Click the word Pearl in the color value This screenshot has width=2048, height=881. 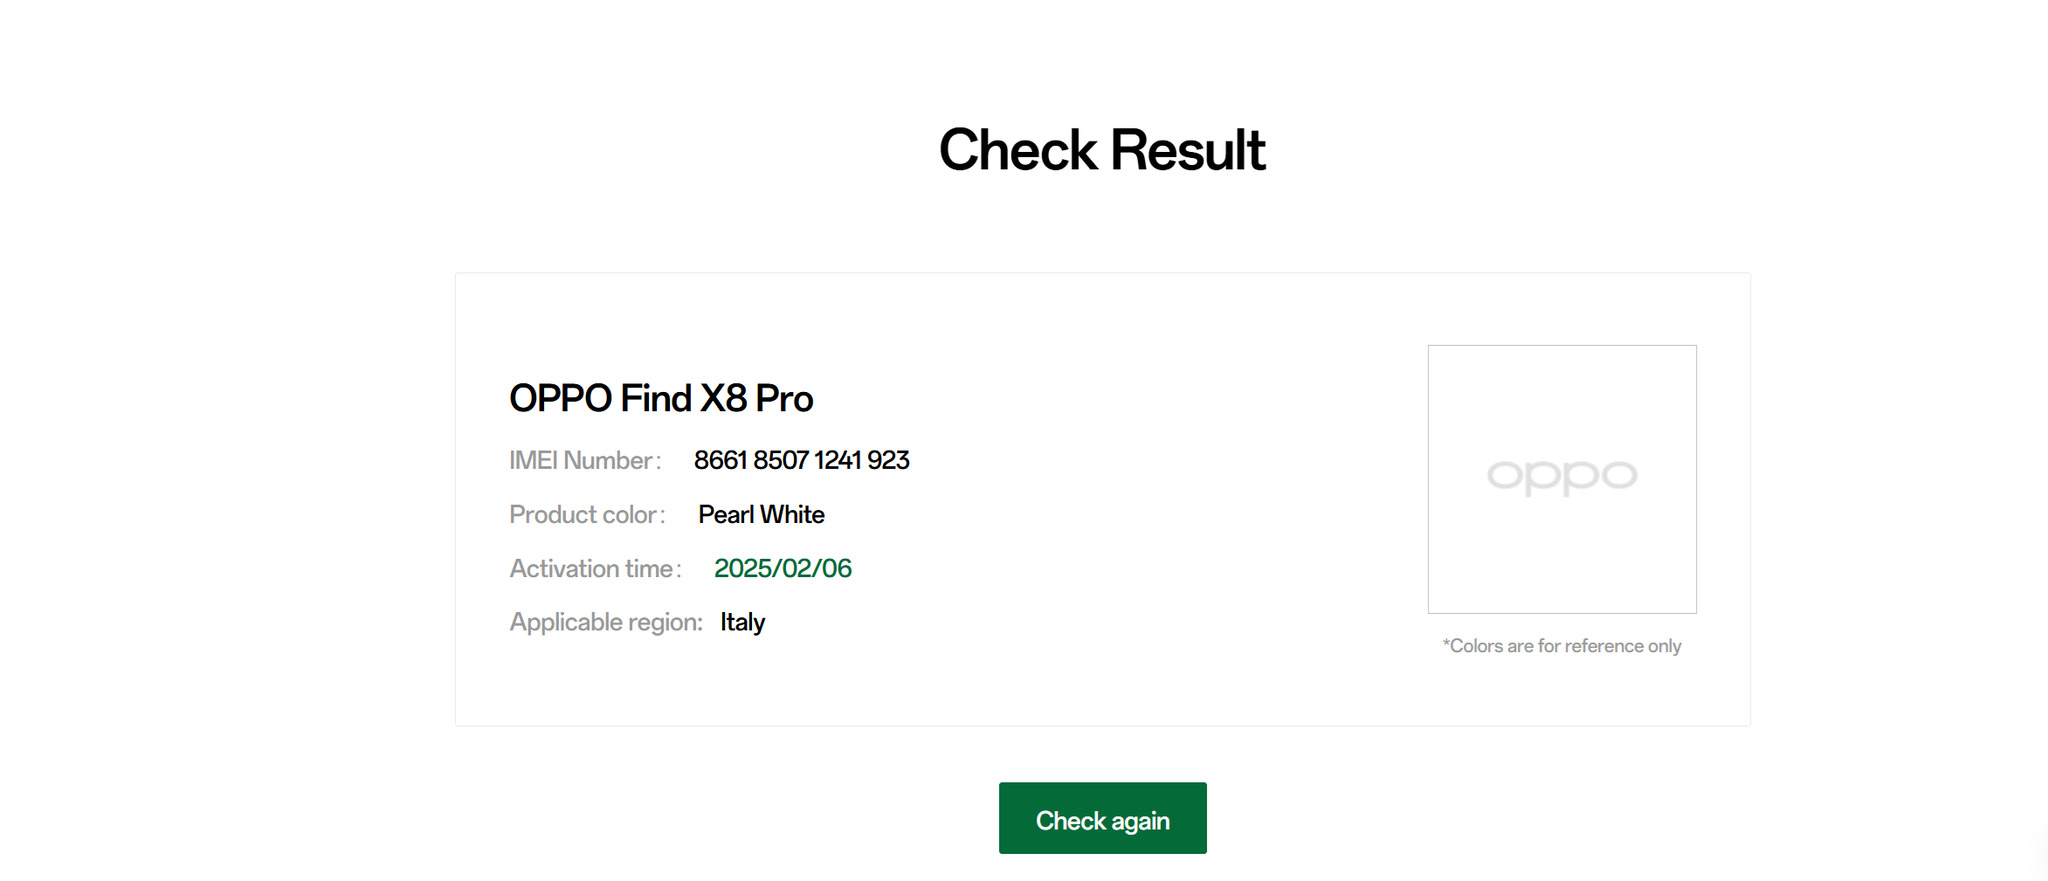726,514
